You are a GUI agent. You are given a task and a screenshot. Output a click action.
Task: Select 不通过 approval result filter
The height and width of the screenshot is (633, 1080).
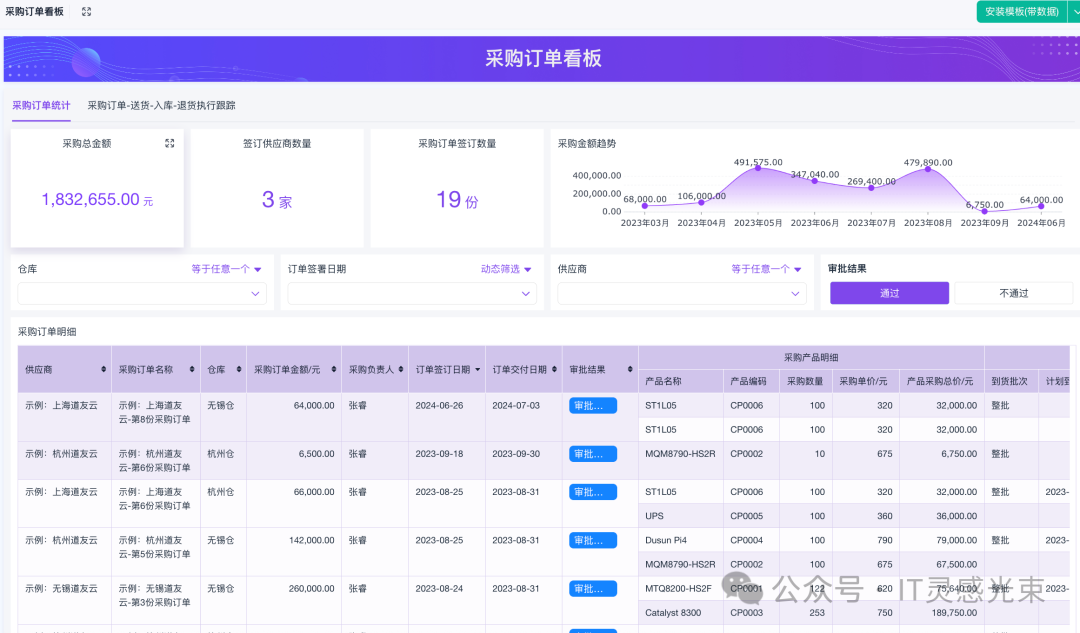pos(1013,293)
